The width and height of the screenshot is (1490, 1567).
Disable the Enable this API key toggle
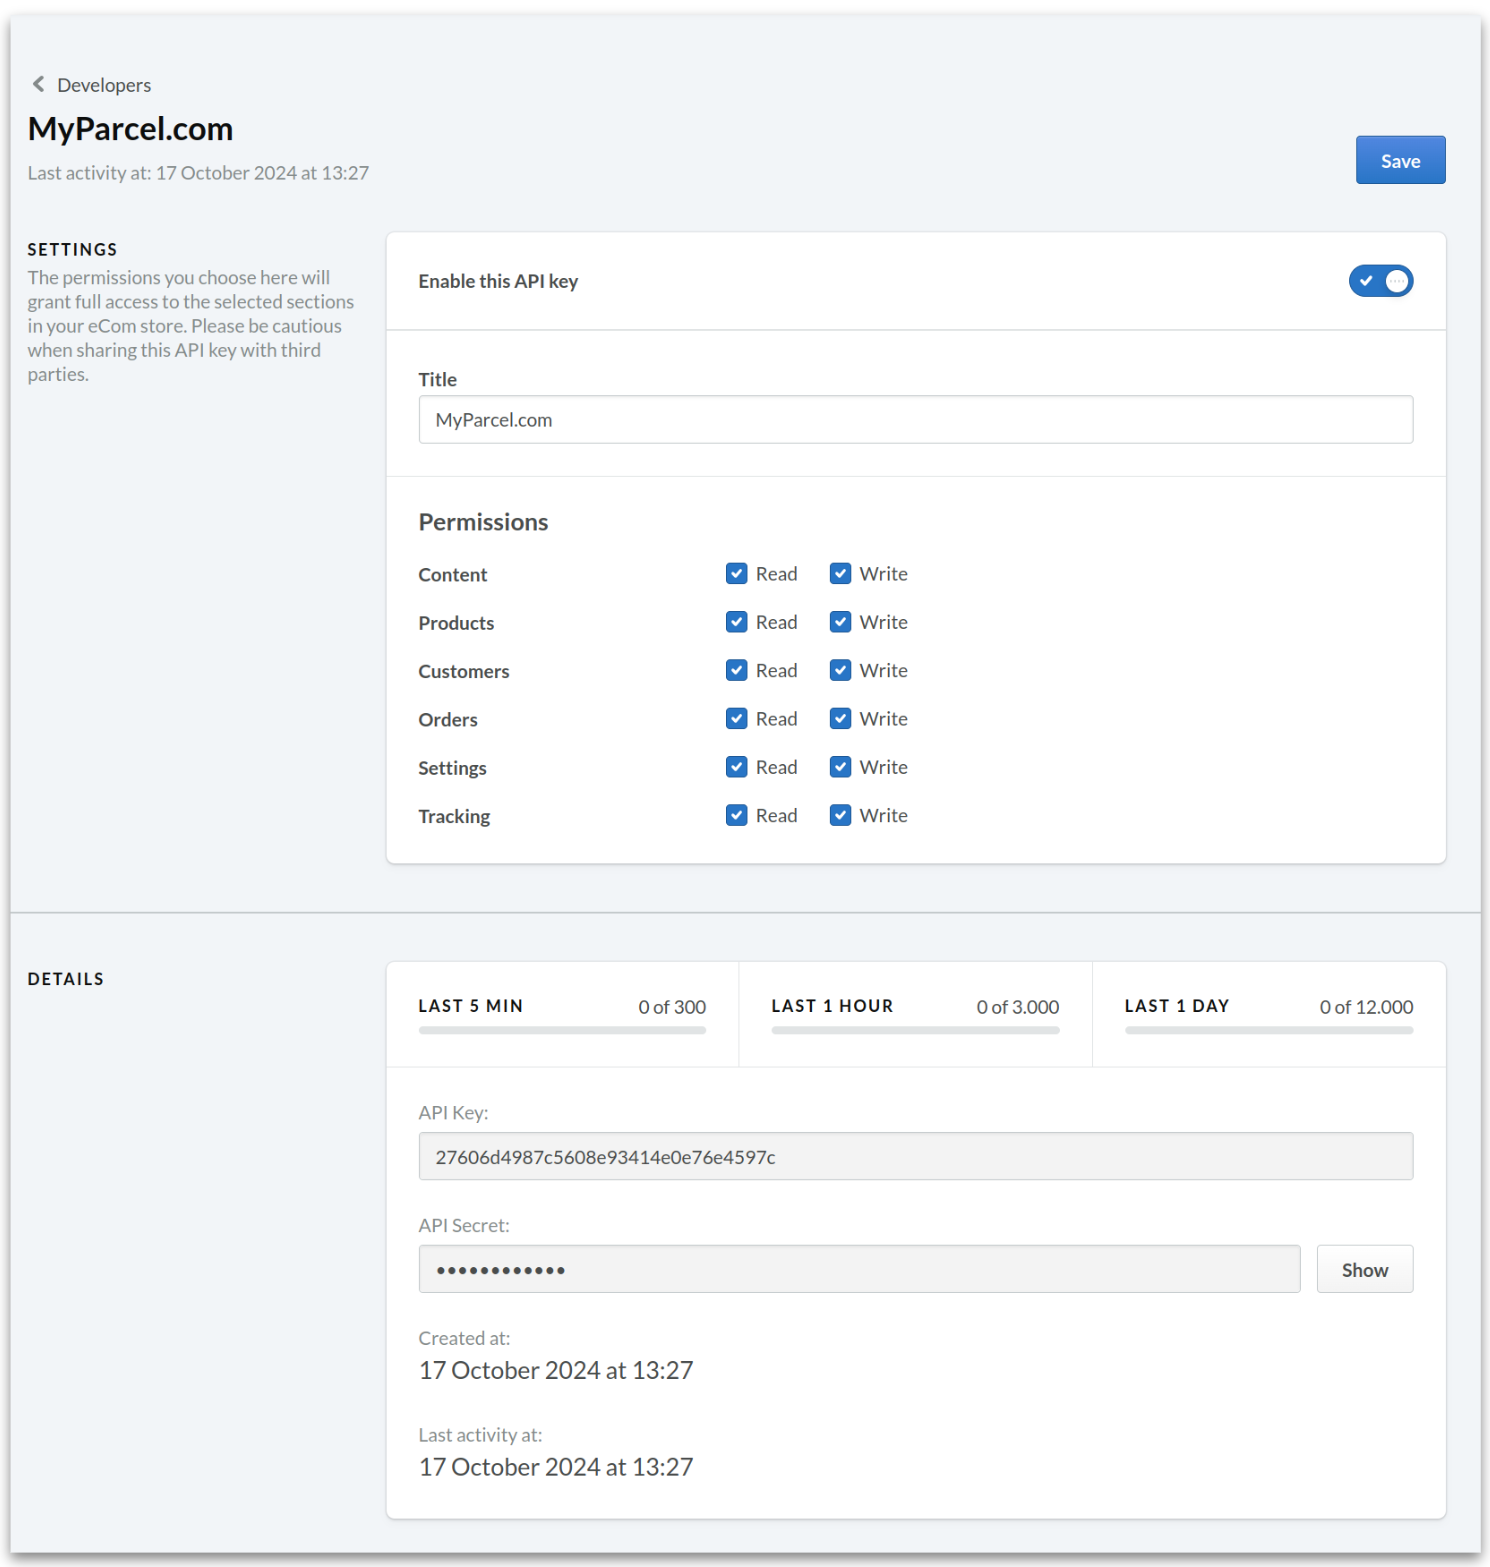point(1380,281)
